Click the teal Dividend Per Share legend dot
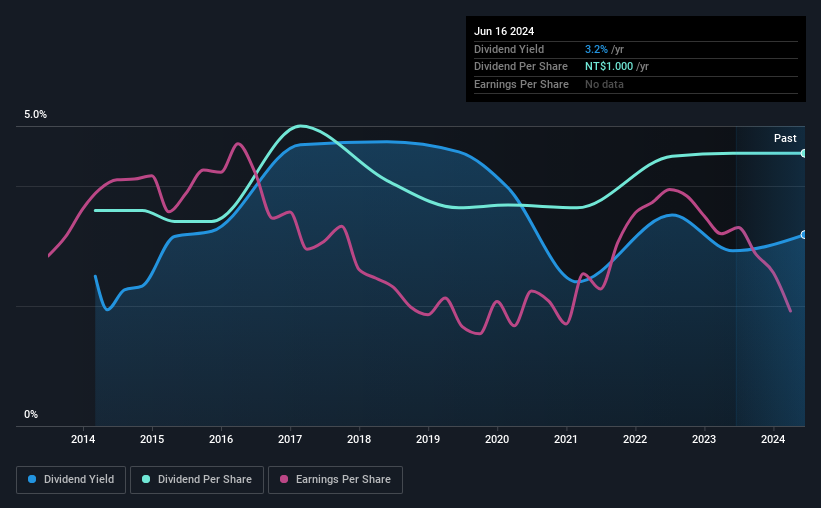 tap(146, 479)
